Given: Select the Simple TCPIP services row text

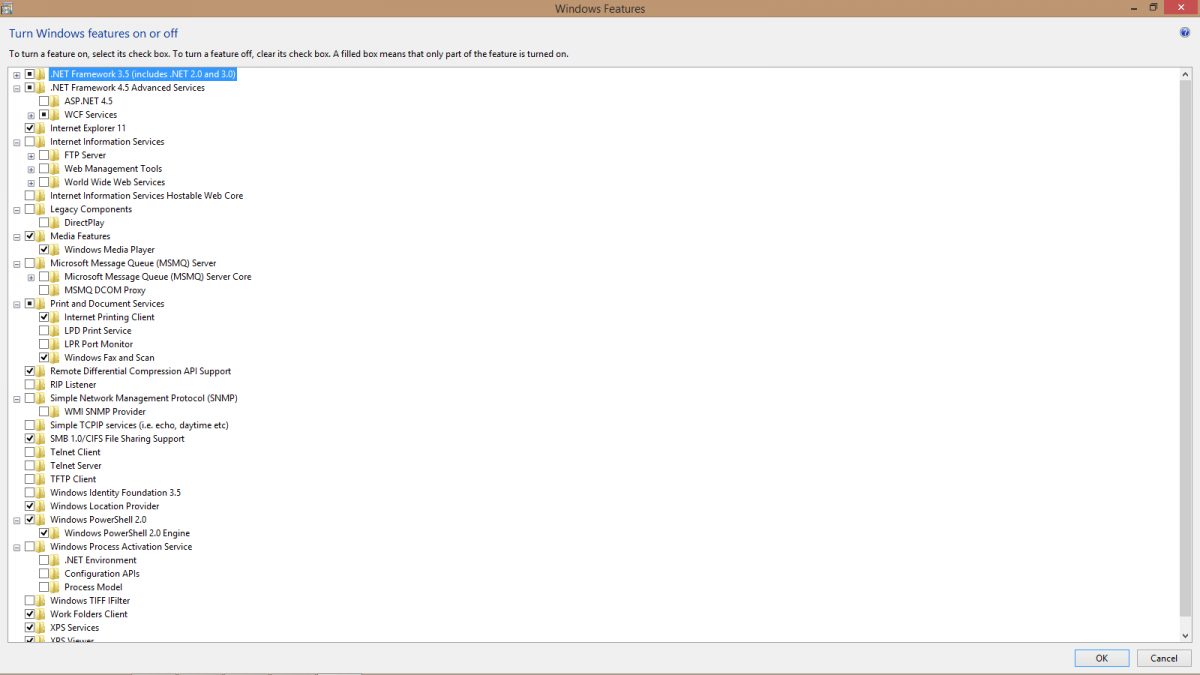Looking at the screenshot, I should pyautogui.click(x=139, y=425).
